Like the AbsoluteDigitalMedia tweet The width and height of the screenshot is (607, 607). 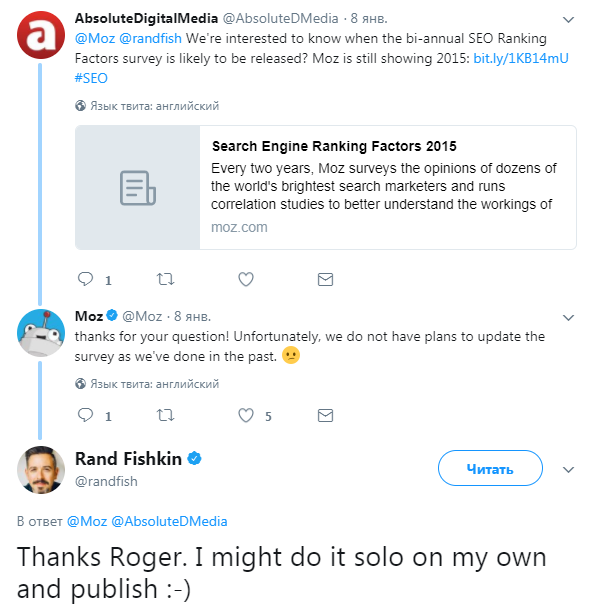[x=246, y=279]
